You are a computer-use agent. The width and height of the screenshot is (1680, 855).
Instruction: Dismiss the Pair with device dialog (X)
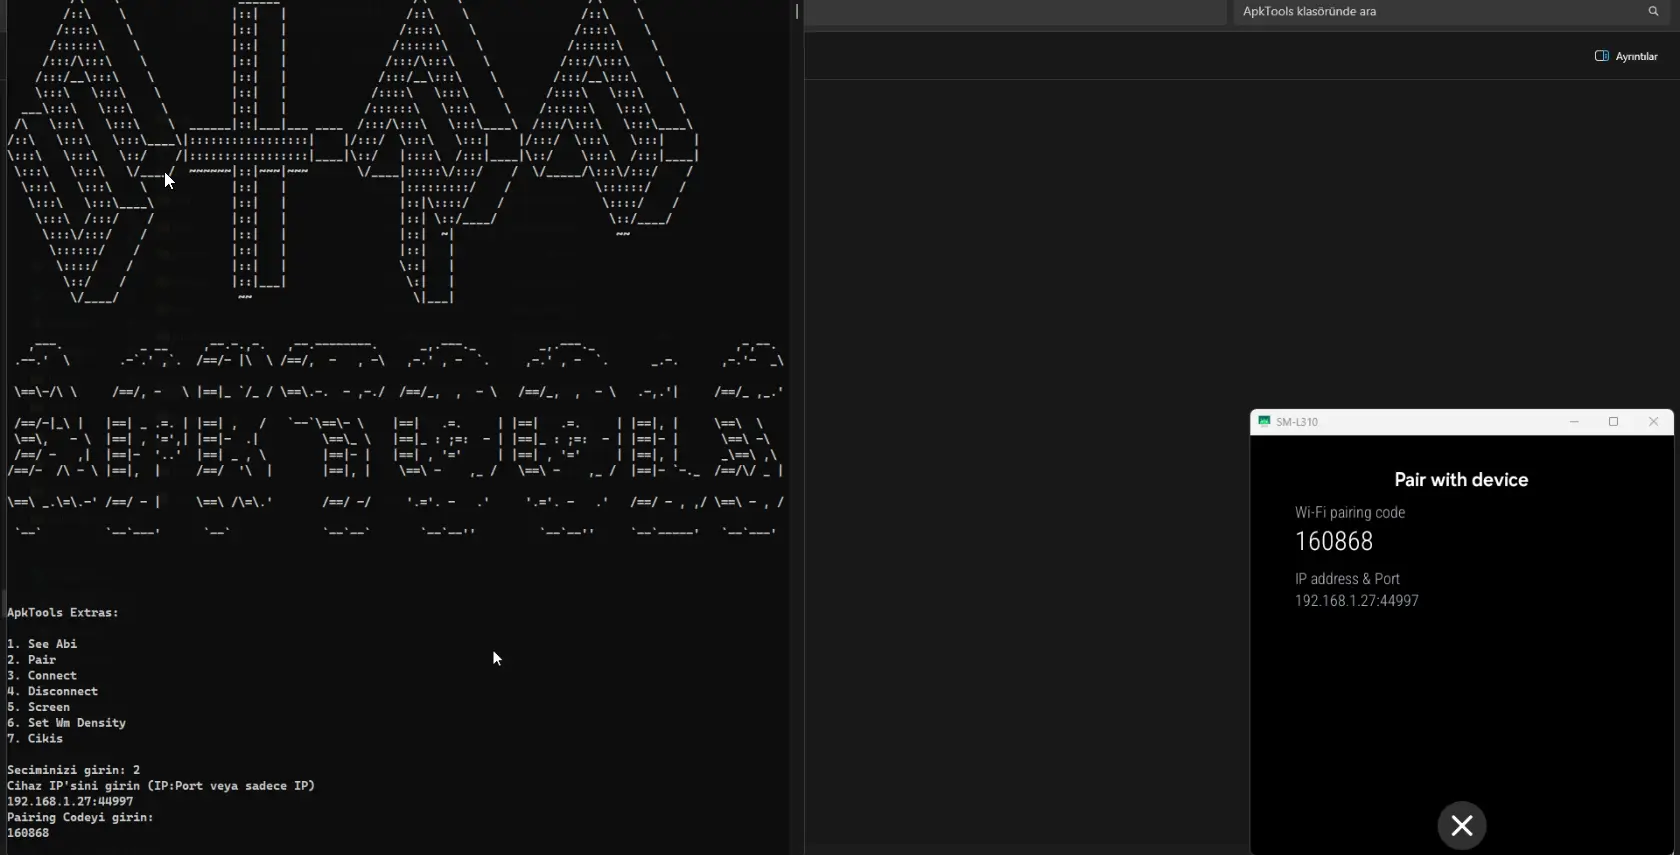pyautogui.click(x=1462, y=825)
